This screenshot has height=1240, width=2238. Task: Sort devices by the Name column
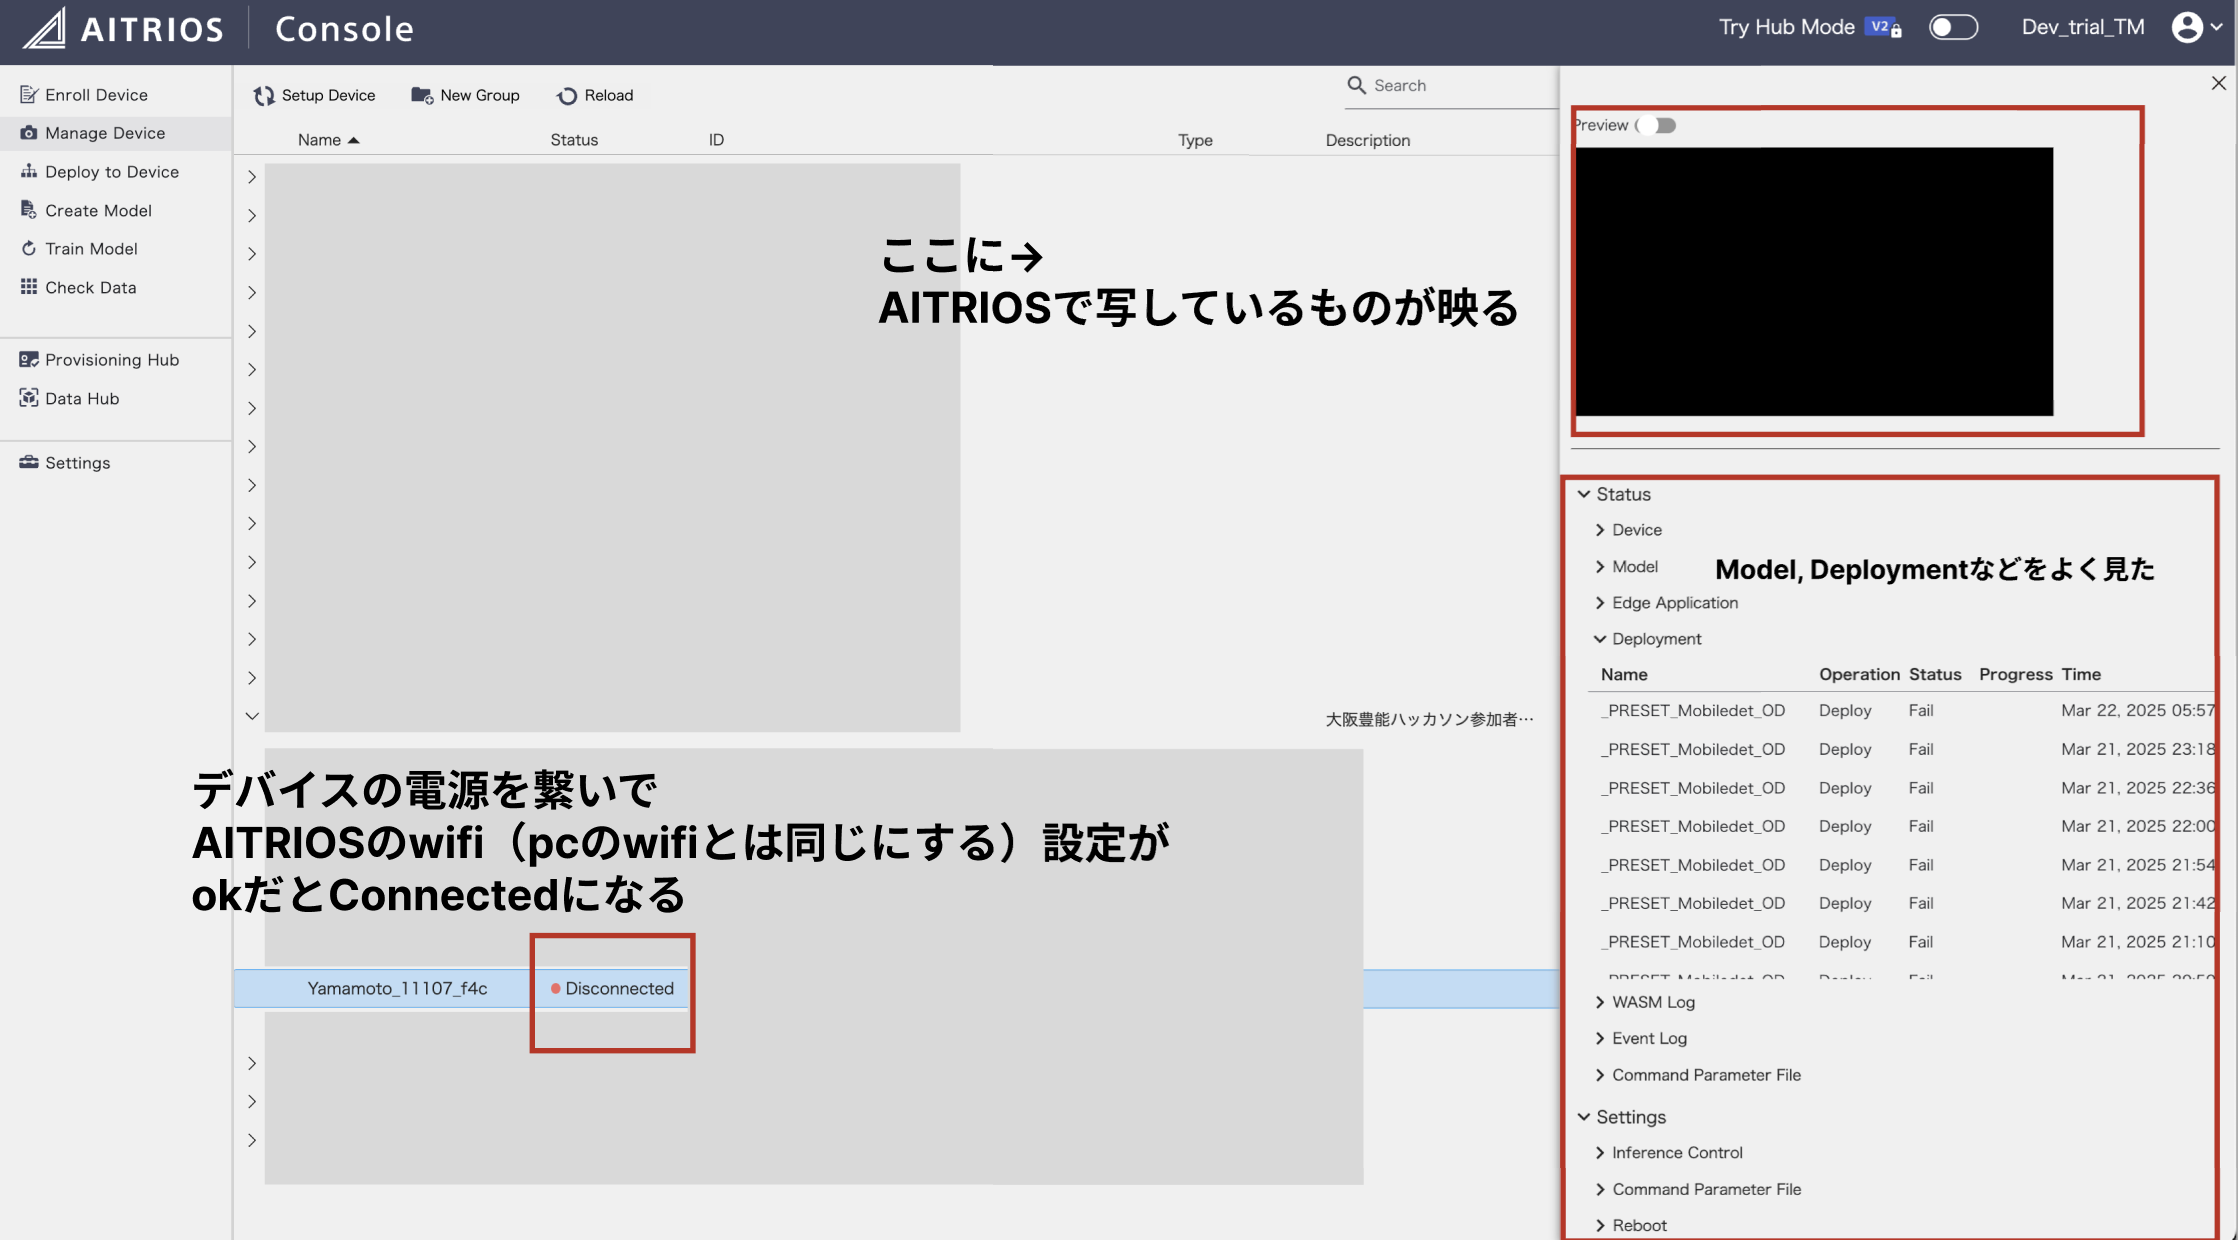tap(320, 140)
